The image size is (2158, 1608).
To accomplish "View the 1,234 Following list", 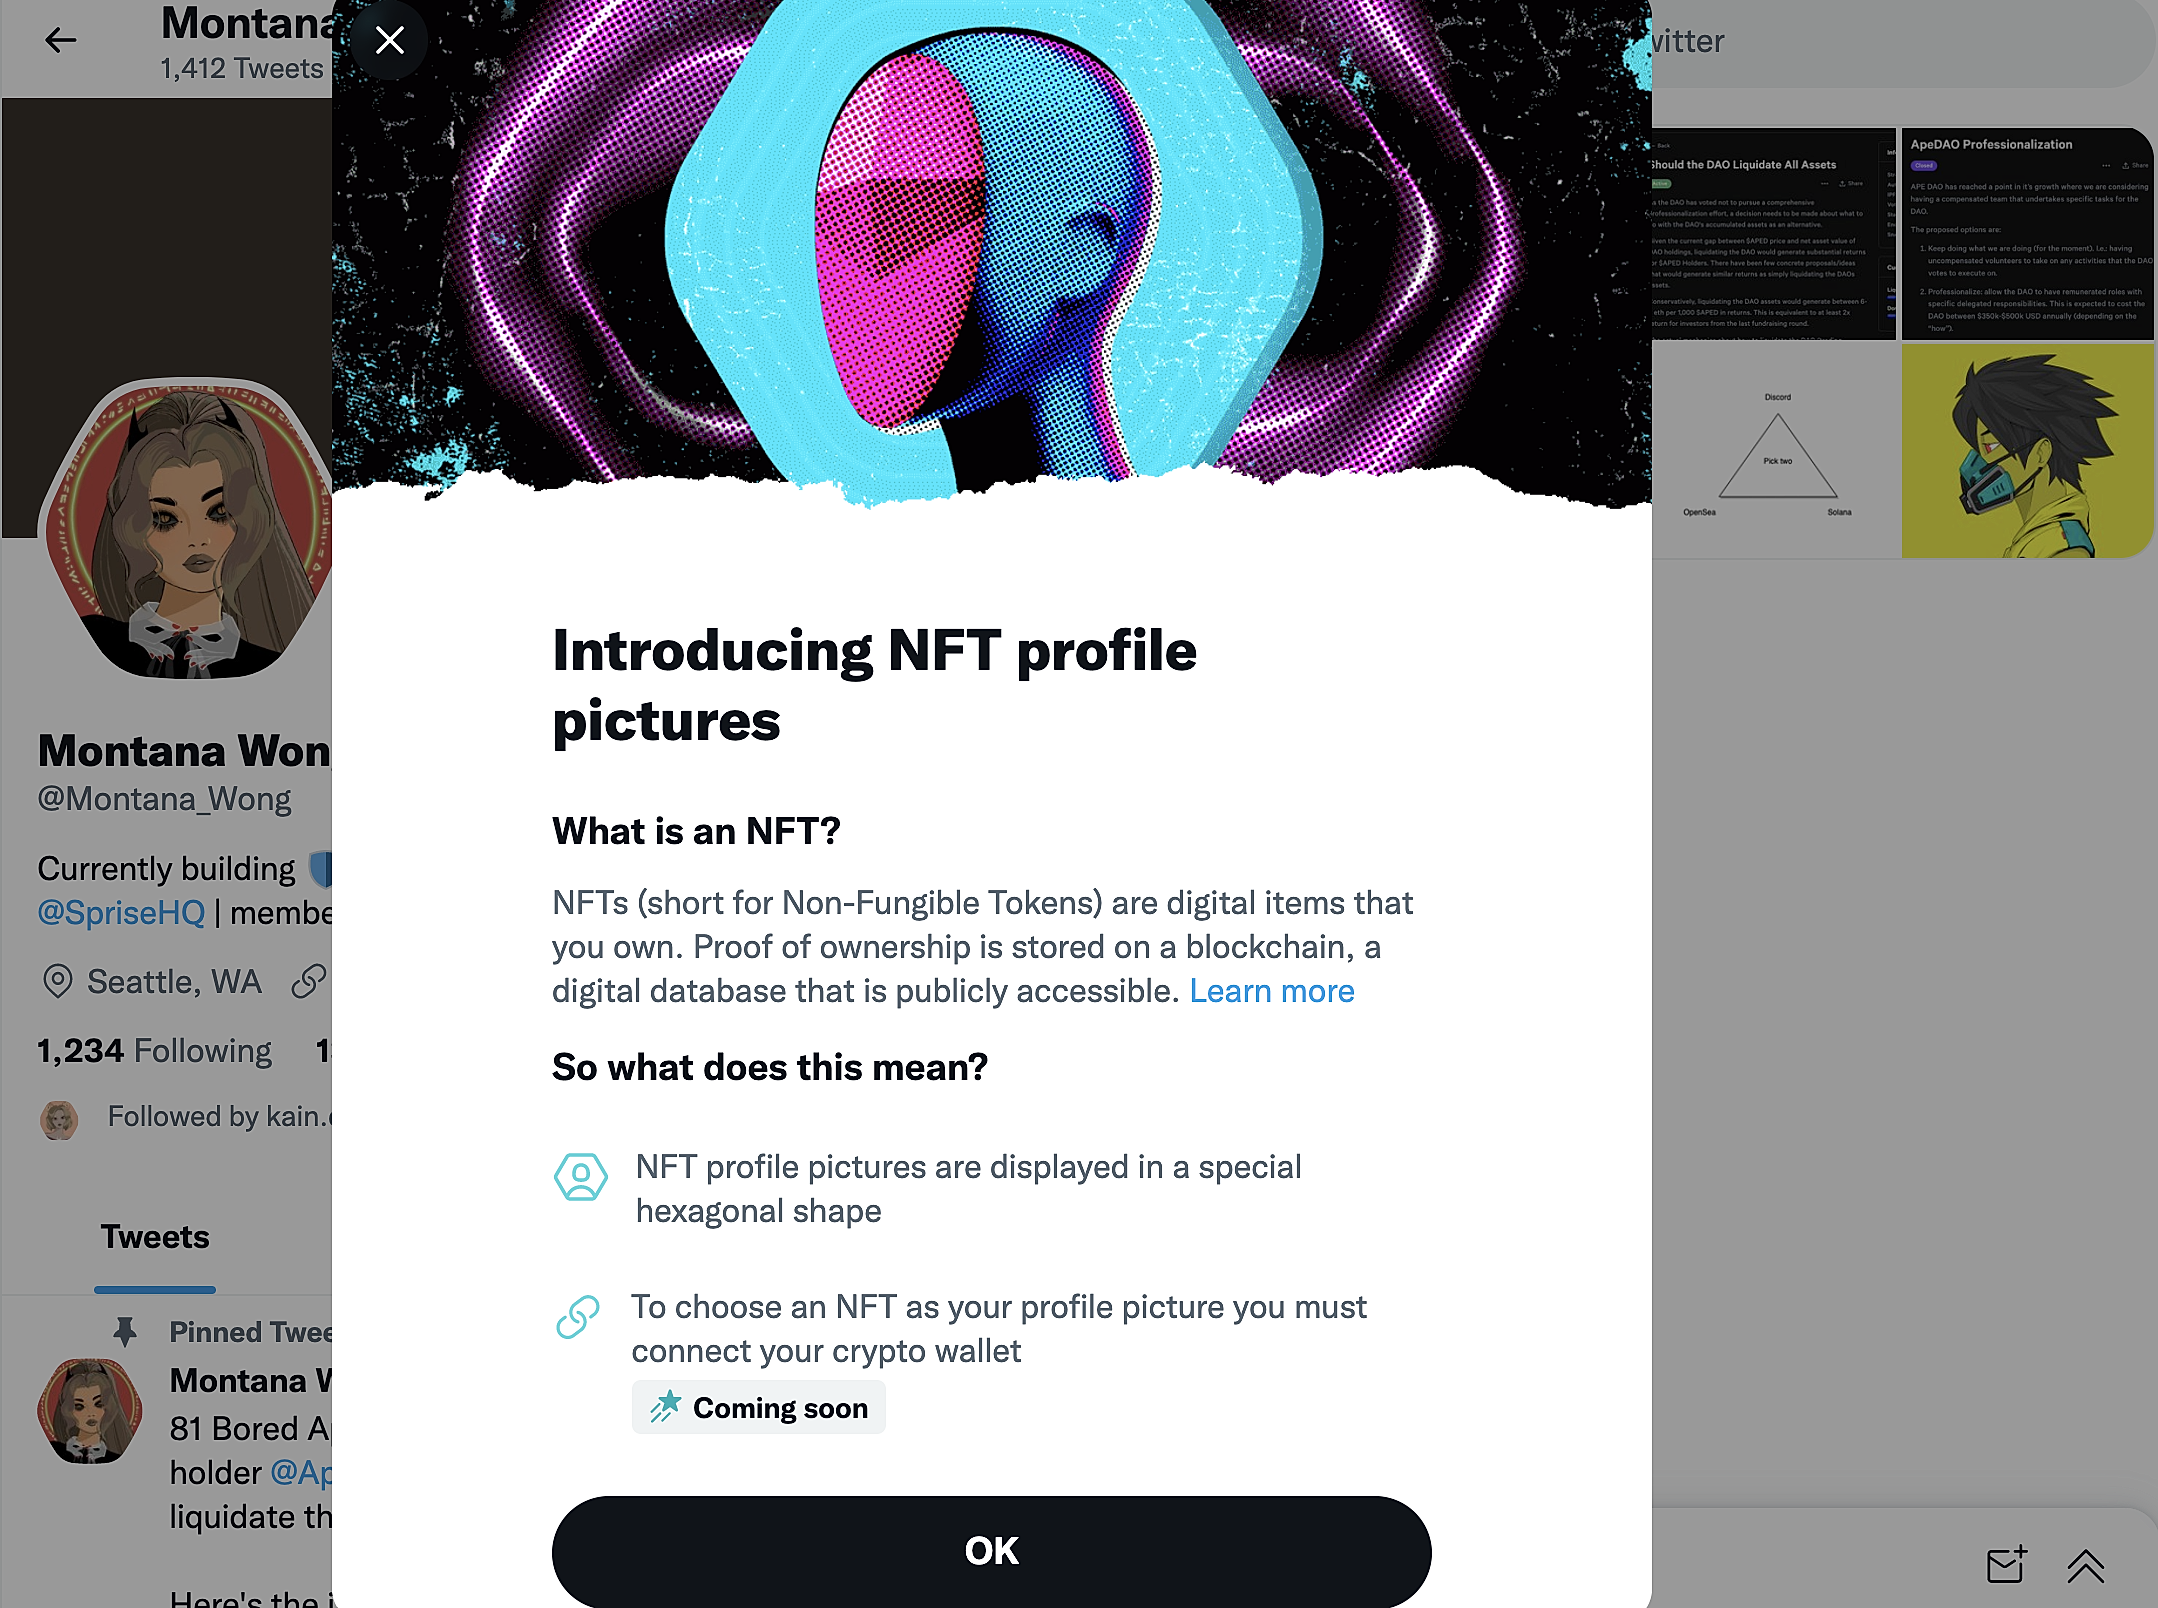I will 154,1051.
